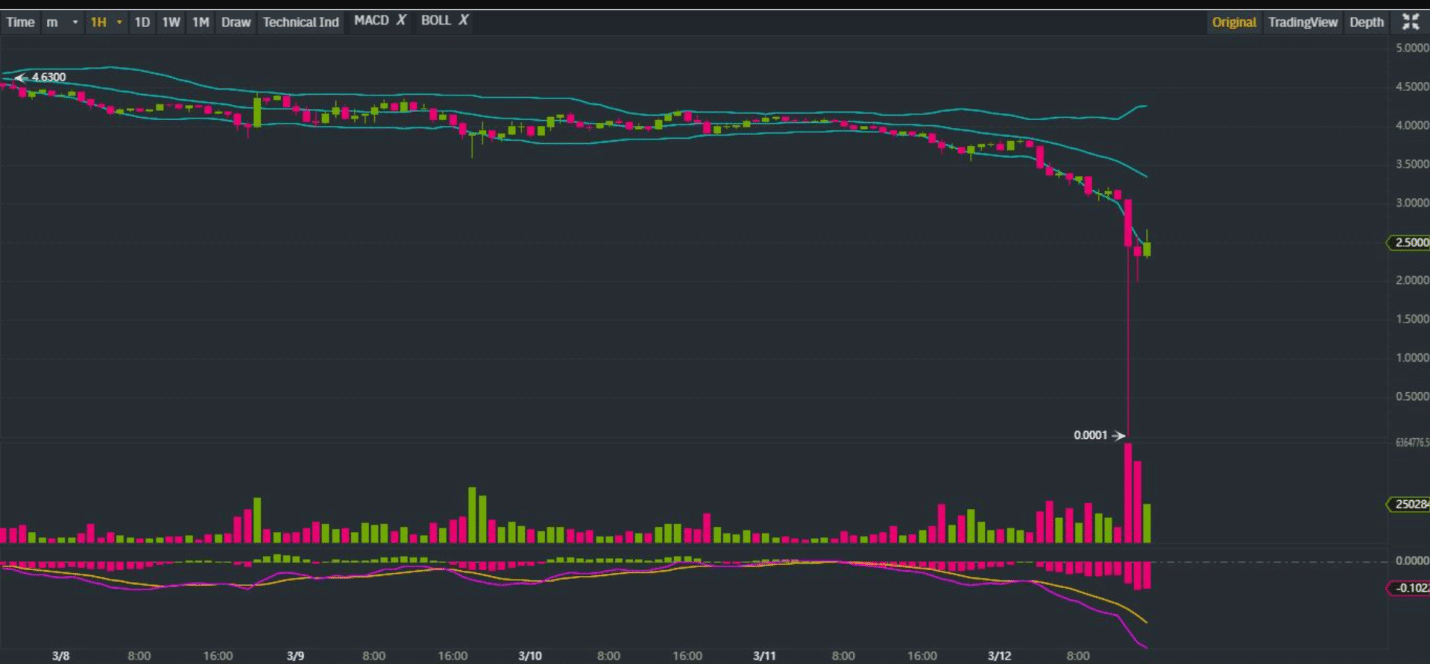
Task: Select the 1M timeframe
Action: (x=201, y=22)
